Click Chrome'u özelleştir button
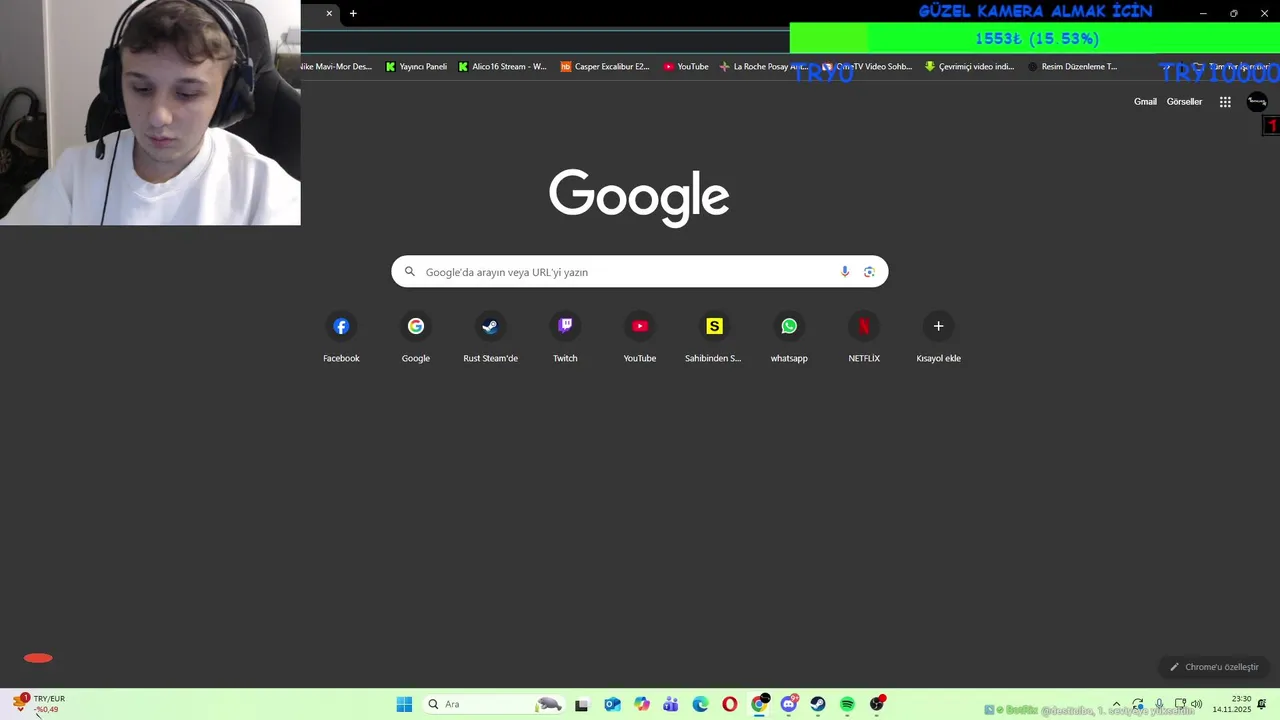 point(1214,667)
